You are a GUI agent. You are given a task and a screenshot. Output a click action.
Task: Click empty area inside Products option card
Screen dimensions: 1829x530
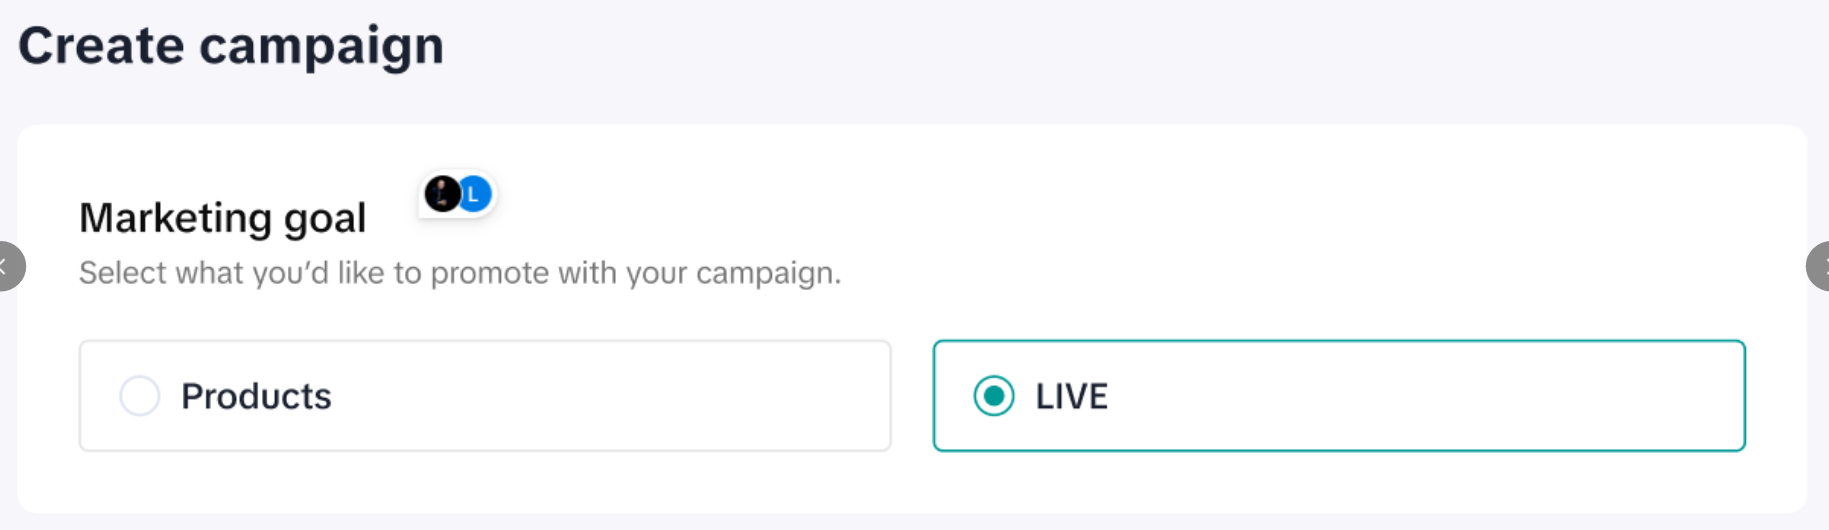620,396
